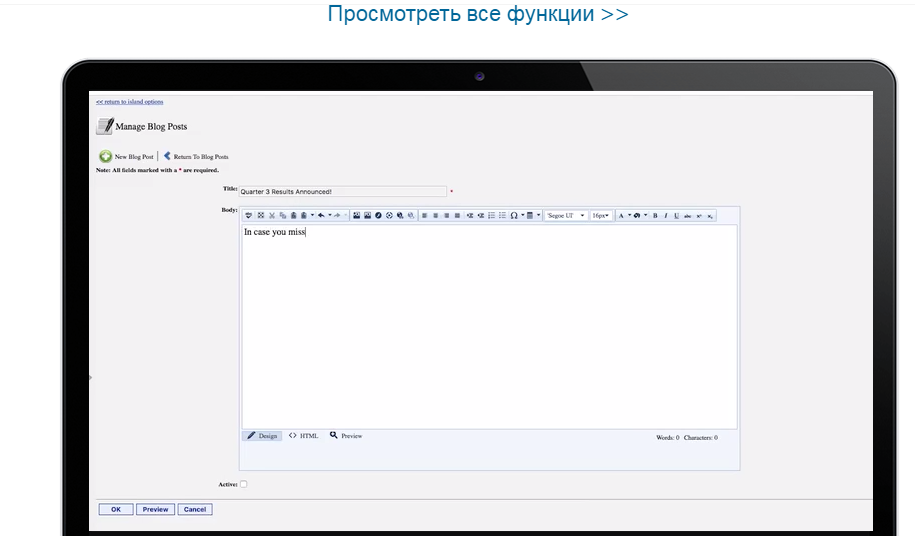915x536 pixels.
Task: Click the justify text icon
Action: tap(458, 216)
